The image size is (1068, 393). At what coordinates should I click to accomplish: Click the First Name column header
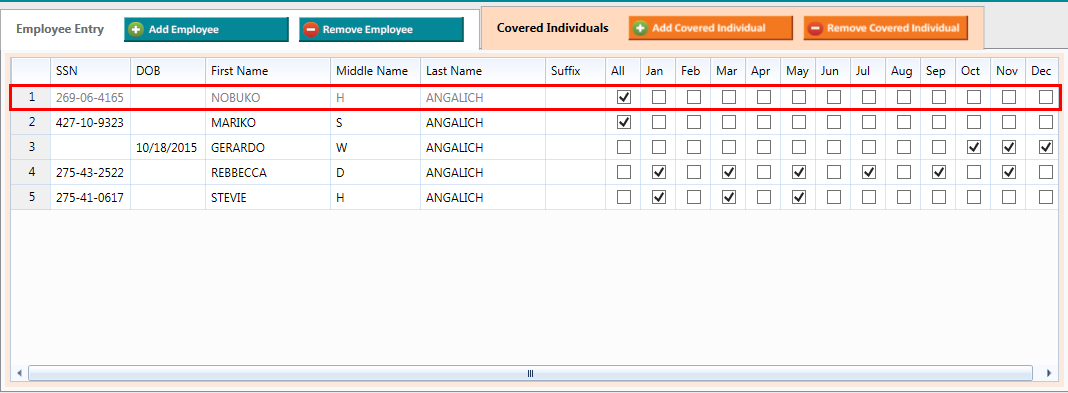coord(268,71)
